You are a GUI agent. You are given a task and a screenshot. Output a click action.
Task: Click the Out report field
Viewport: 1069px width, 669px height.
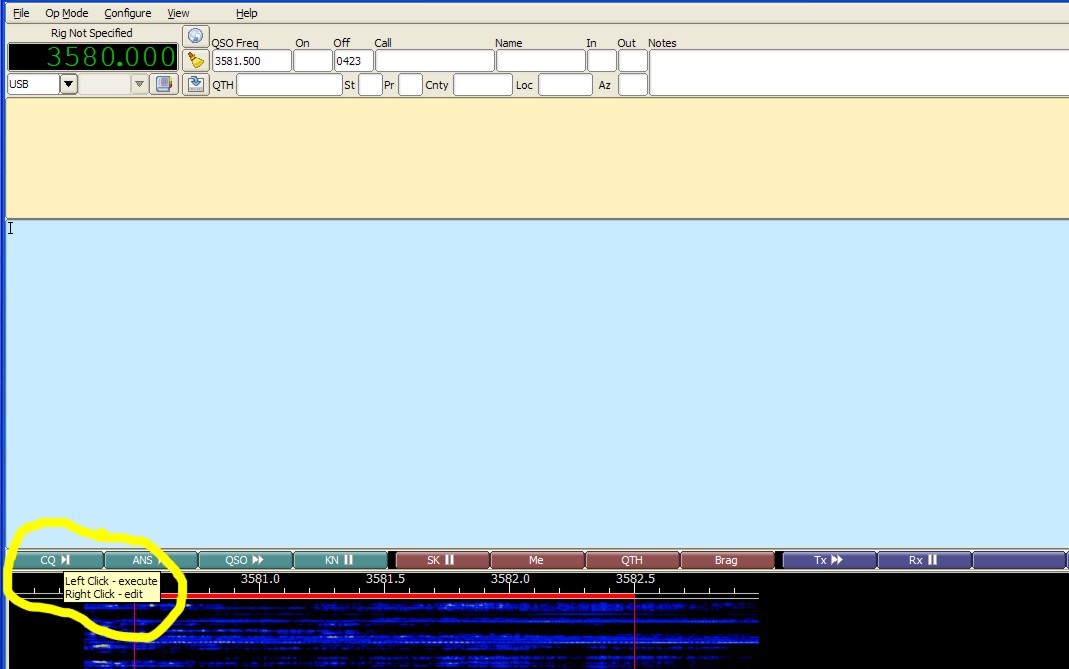[x=633, y=61]
